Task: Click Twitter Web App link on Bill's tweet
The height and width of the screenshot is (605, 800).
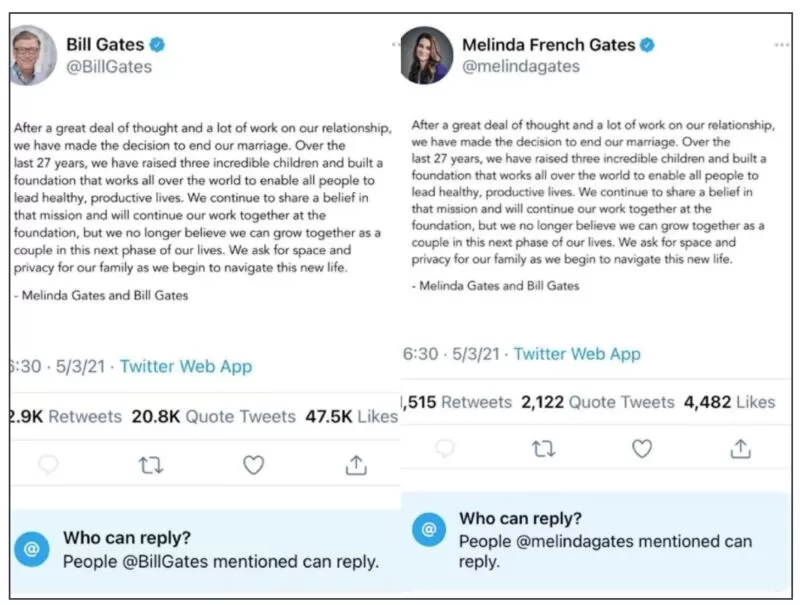Action: point(186,366)
